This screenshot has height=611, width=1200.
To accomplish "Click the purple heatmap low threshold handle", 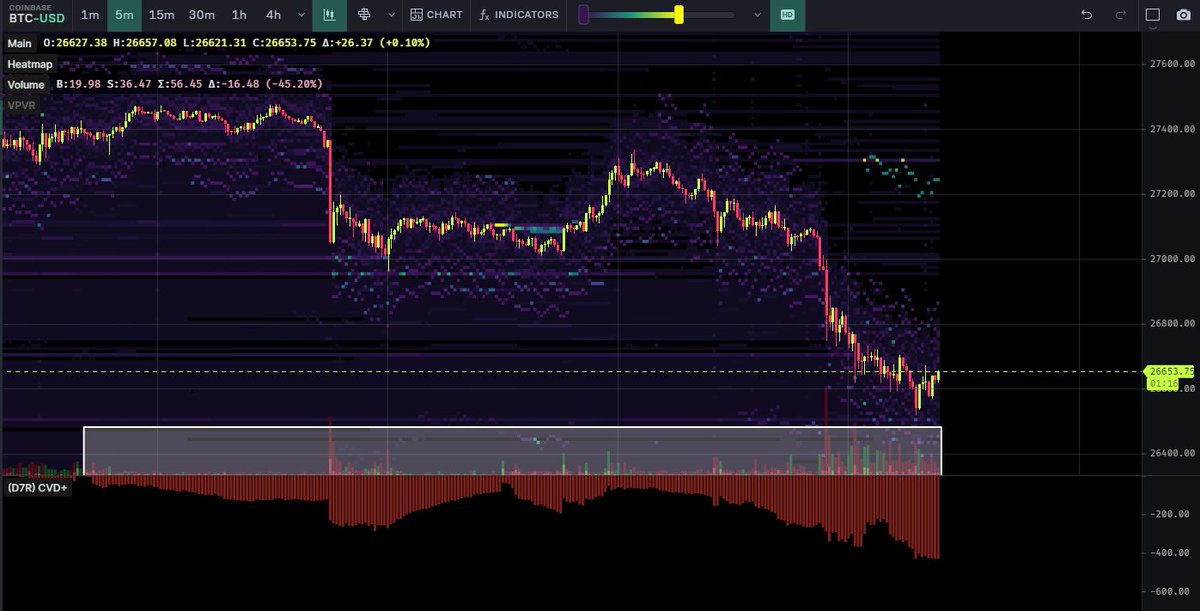I will pyautogui.click(x=584, y=15).
